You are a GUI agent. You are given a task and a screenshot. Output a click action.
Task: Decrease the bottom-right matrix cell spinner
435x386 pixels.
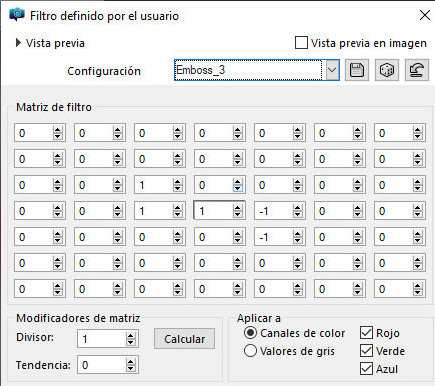pos(418,292)
